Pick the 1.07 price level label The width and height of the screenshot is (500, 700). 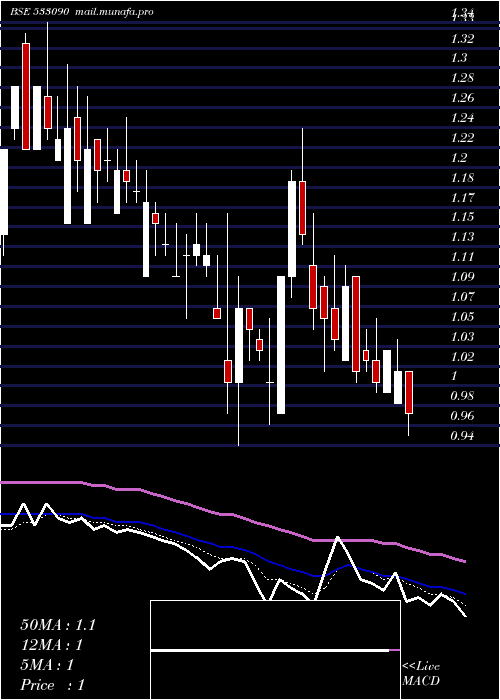pos(462,297)
